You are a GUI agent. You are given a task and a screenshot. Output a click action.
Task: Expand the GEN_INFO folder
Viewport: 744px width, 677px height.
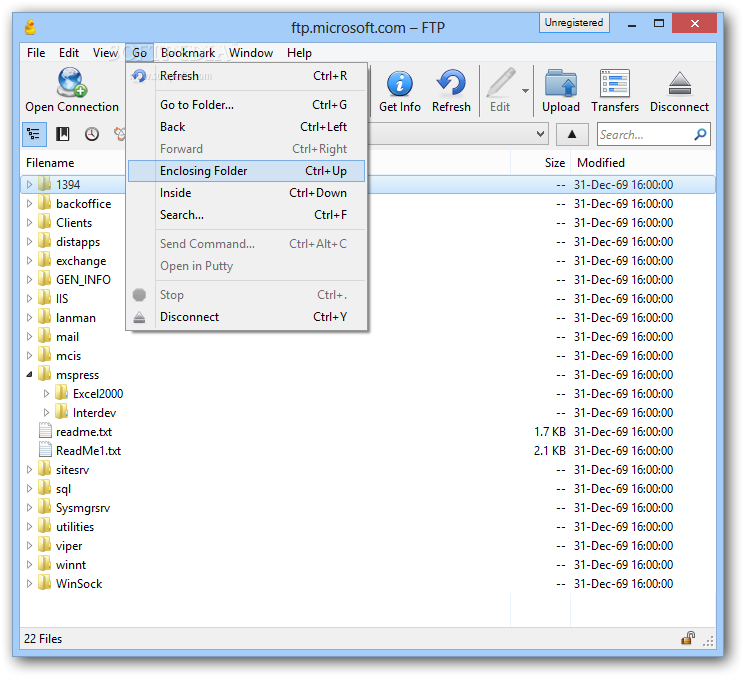(29, 279)
